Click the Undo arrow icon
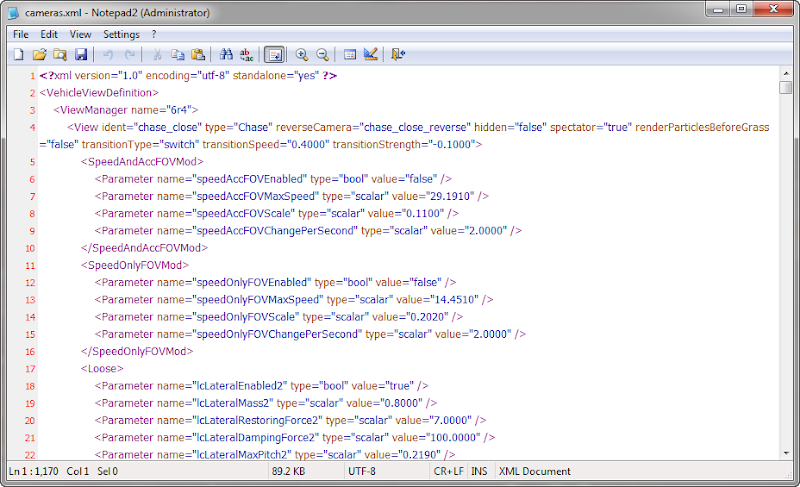The width and height of the screenshot is (800, 487). click(x=108, y=55)
